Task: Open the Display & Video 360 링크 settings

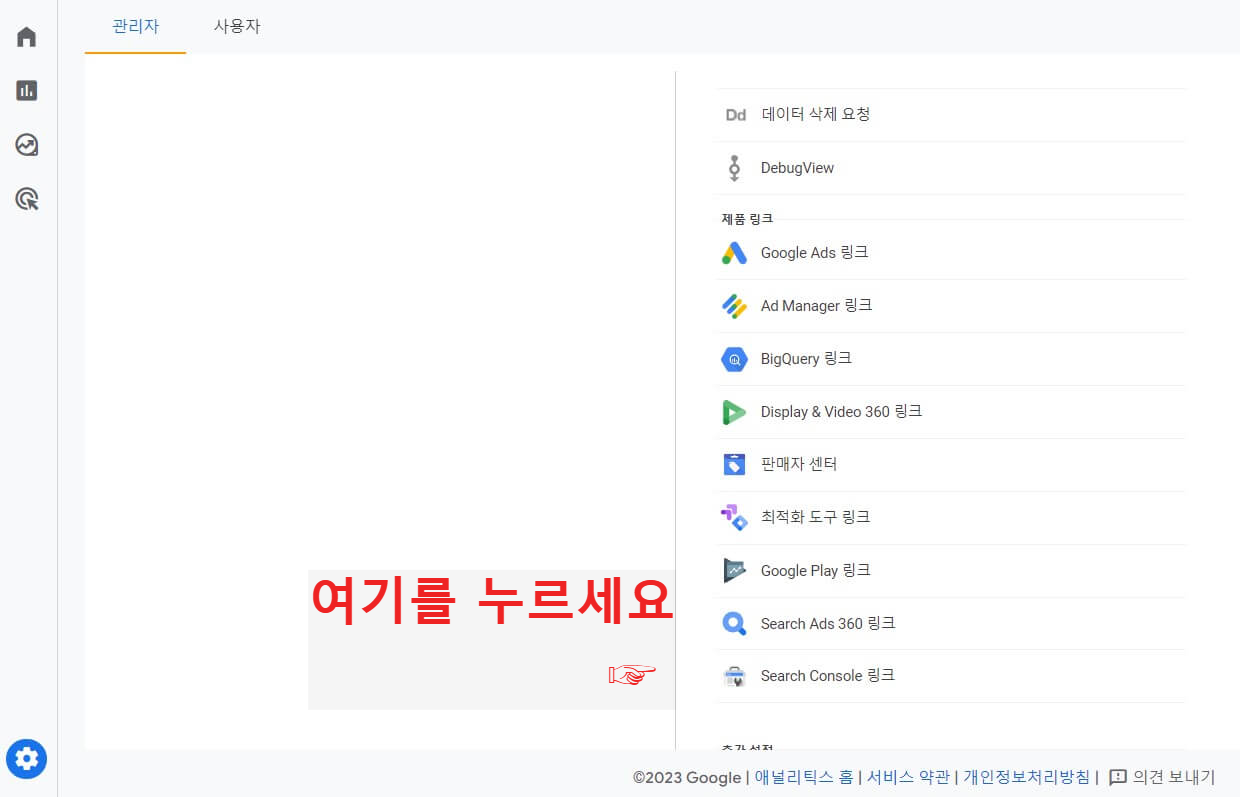Action: [x=841, y=411]
